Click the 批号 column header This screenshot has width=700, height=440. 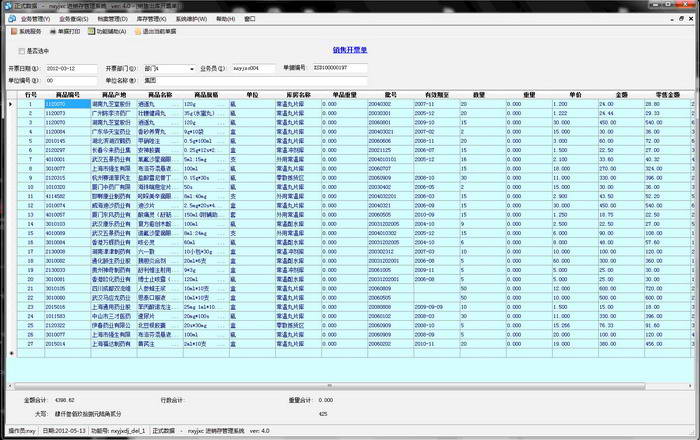pos(391,95)
